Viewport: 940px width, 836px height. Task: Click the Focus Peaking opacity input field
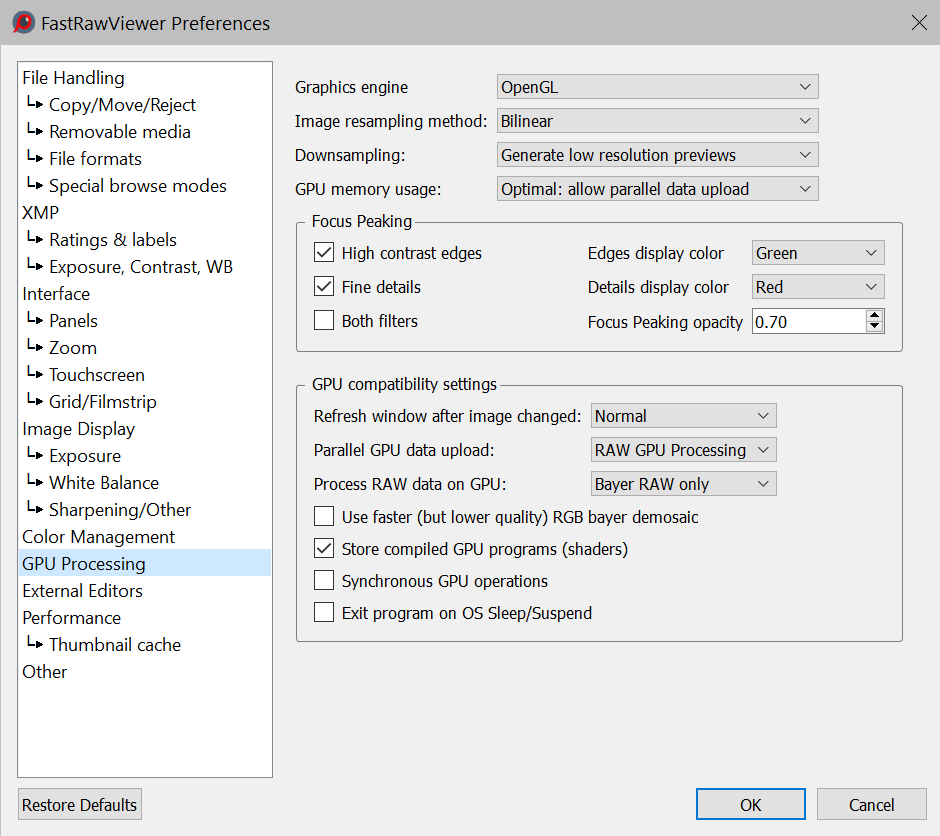(x=807, y=321)
